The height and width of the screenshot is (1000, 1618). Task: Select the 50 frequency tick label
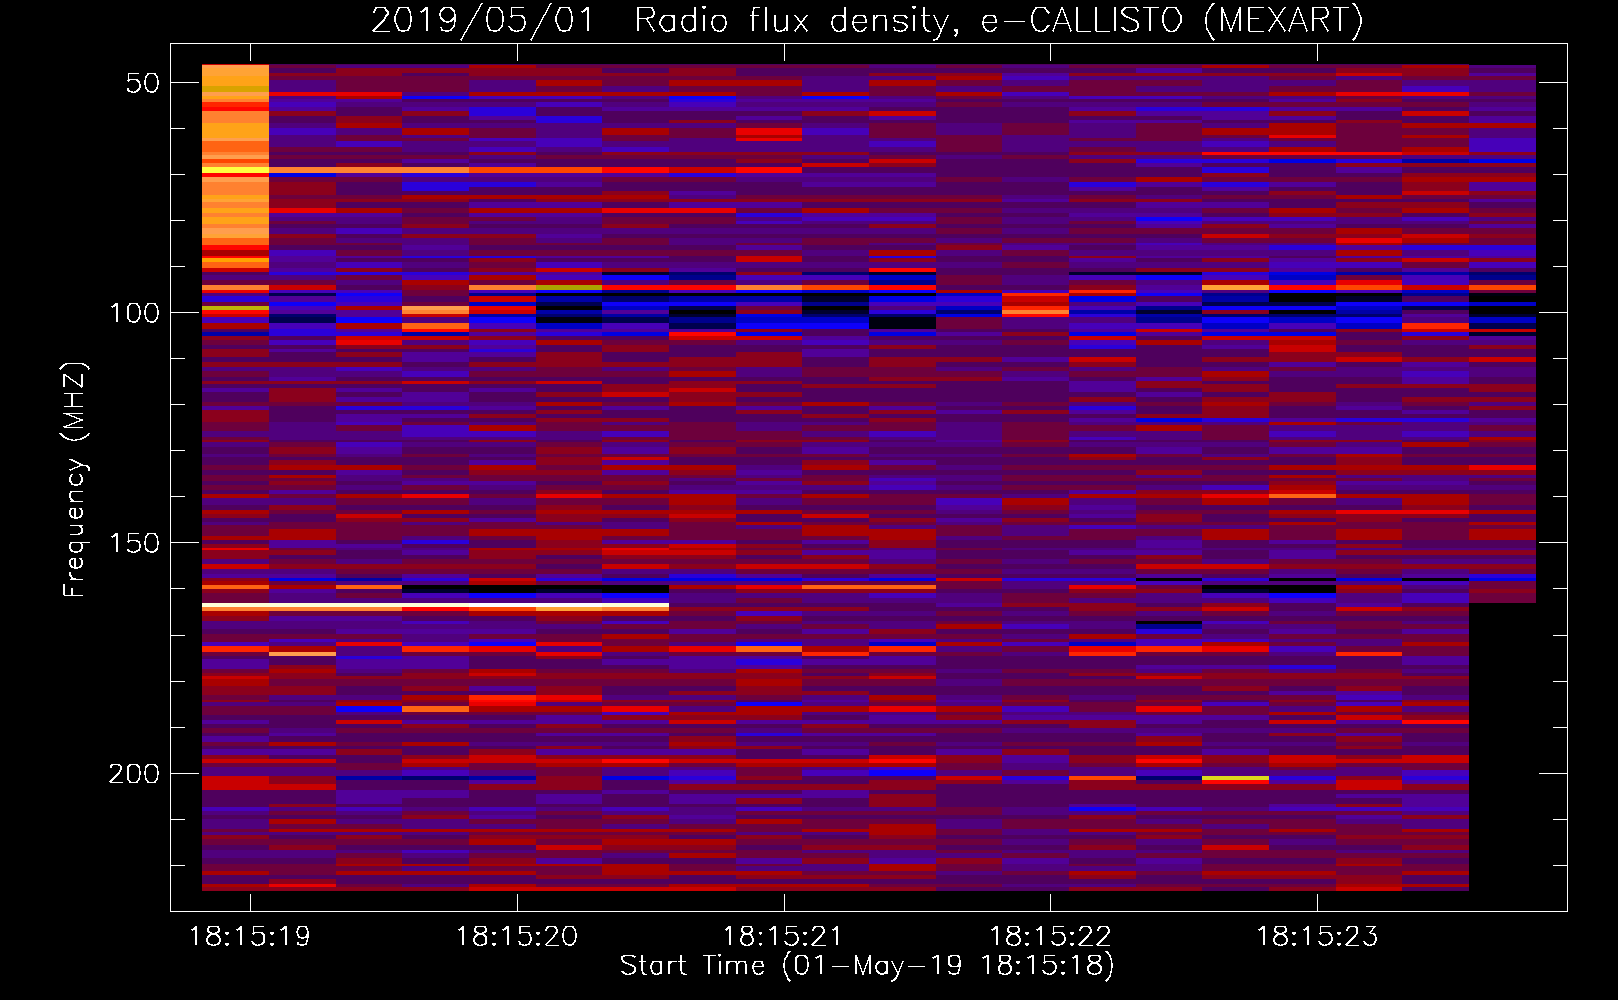(x=143, y=83)
